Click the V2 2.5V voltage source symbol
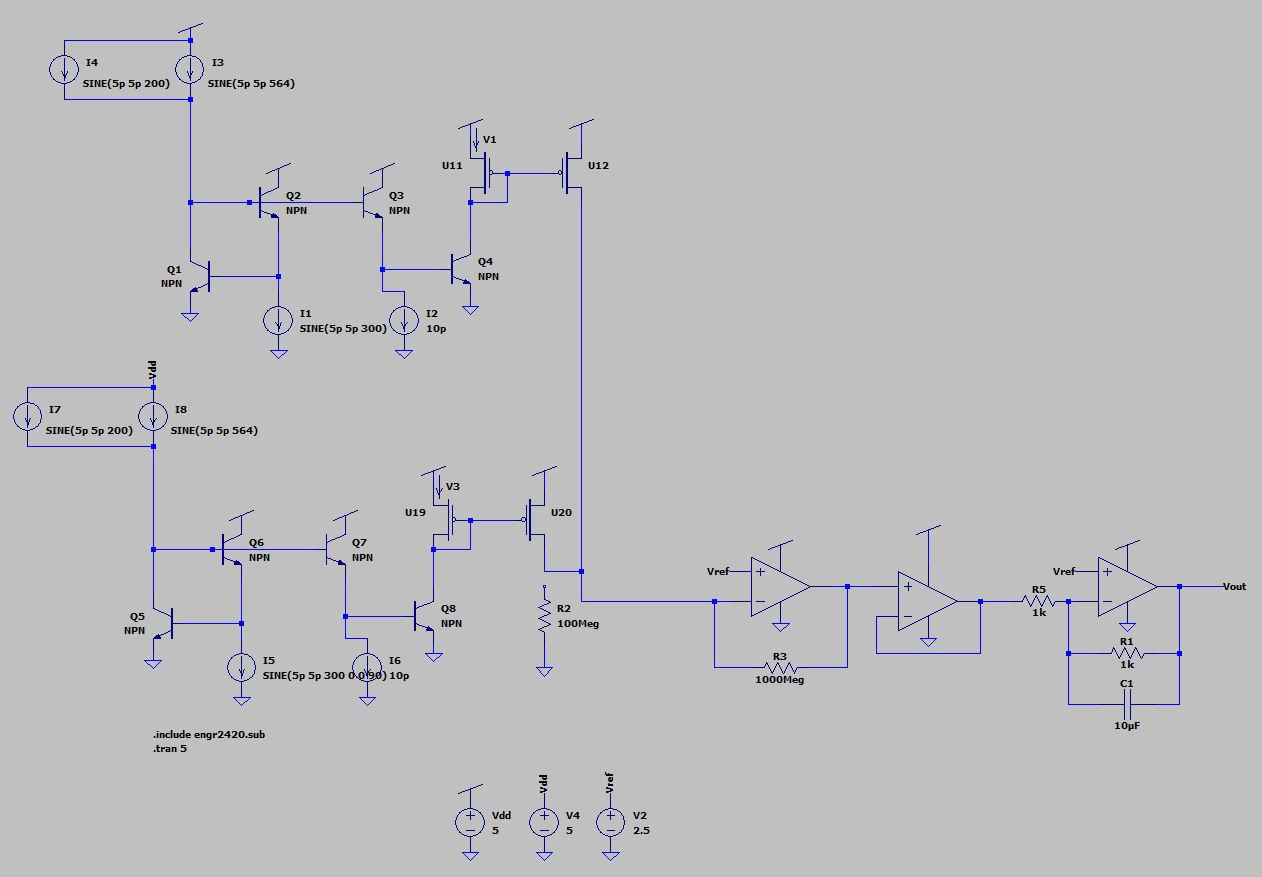Screen dimensions: 1262x877 [x=609, y=822]
